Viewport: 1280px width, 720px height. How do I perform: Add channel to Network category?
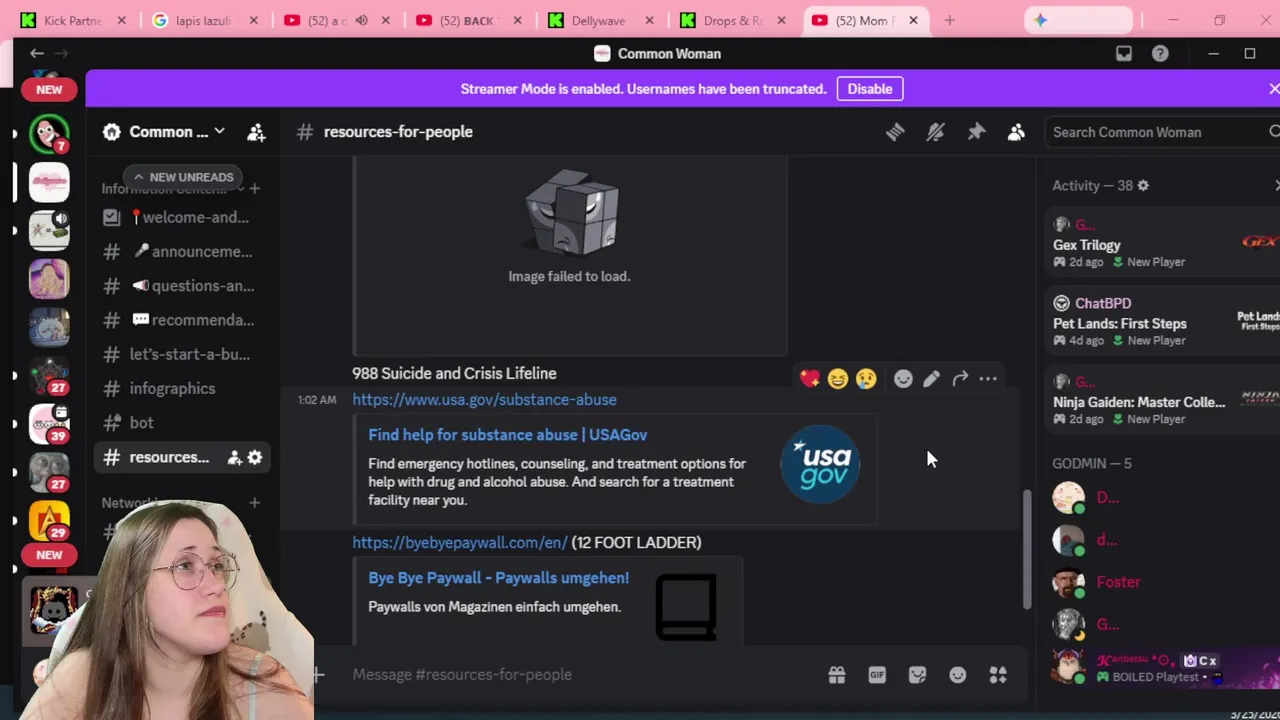click(254, 503)
